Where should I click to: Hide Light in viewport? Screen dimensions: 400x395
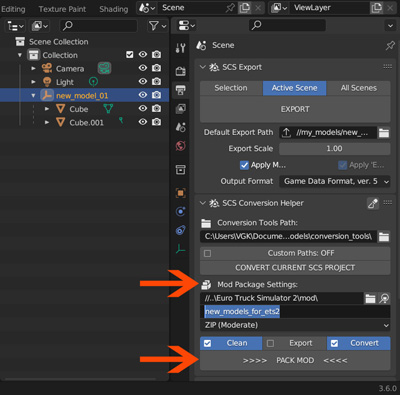pos(143,81)
